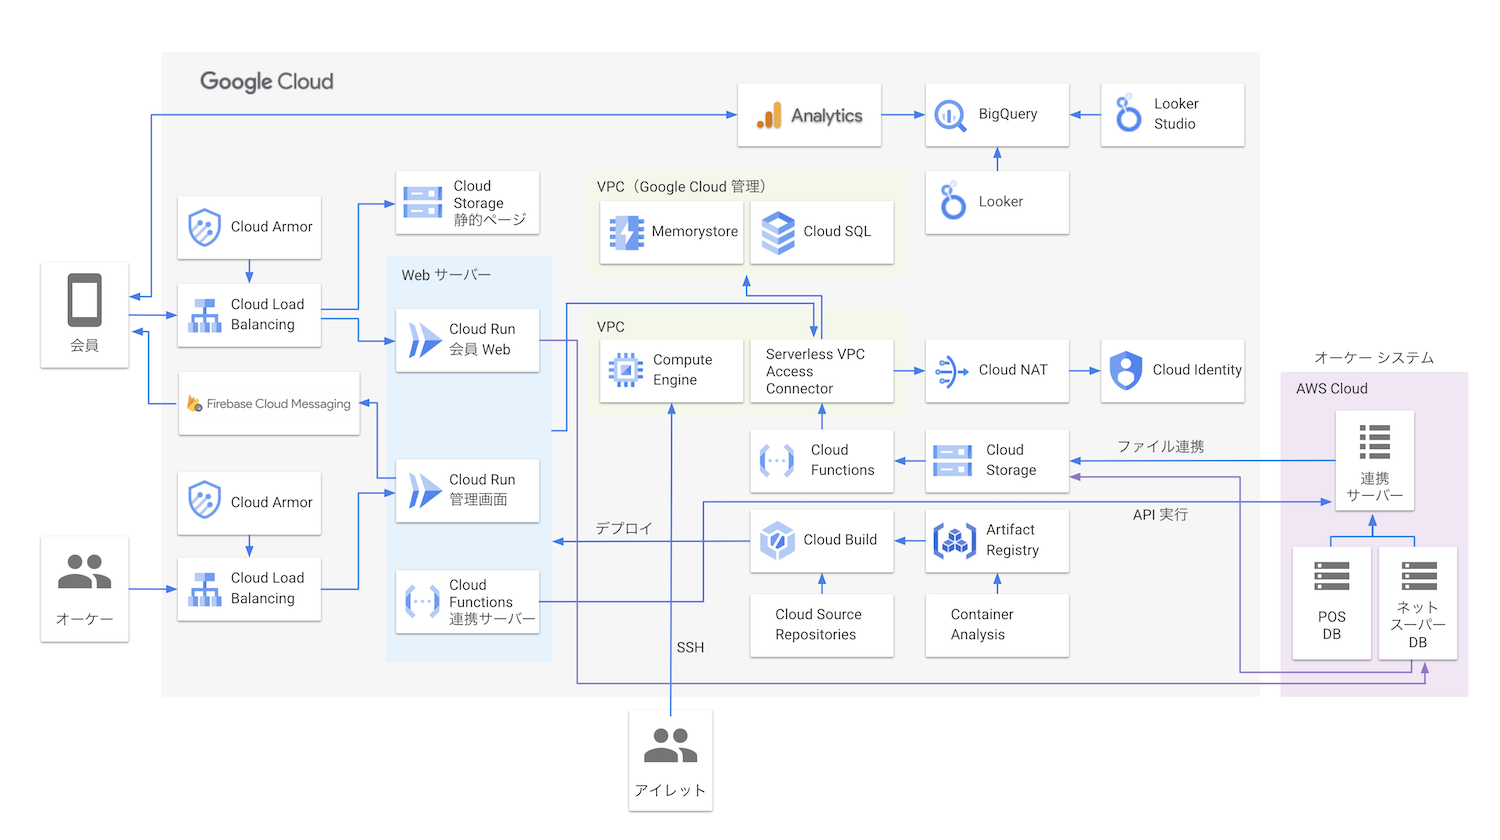1500x840 pixels.
Task: Click the Memorystore icon
Action: pos(627,232)
